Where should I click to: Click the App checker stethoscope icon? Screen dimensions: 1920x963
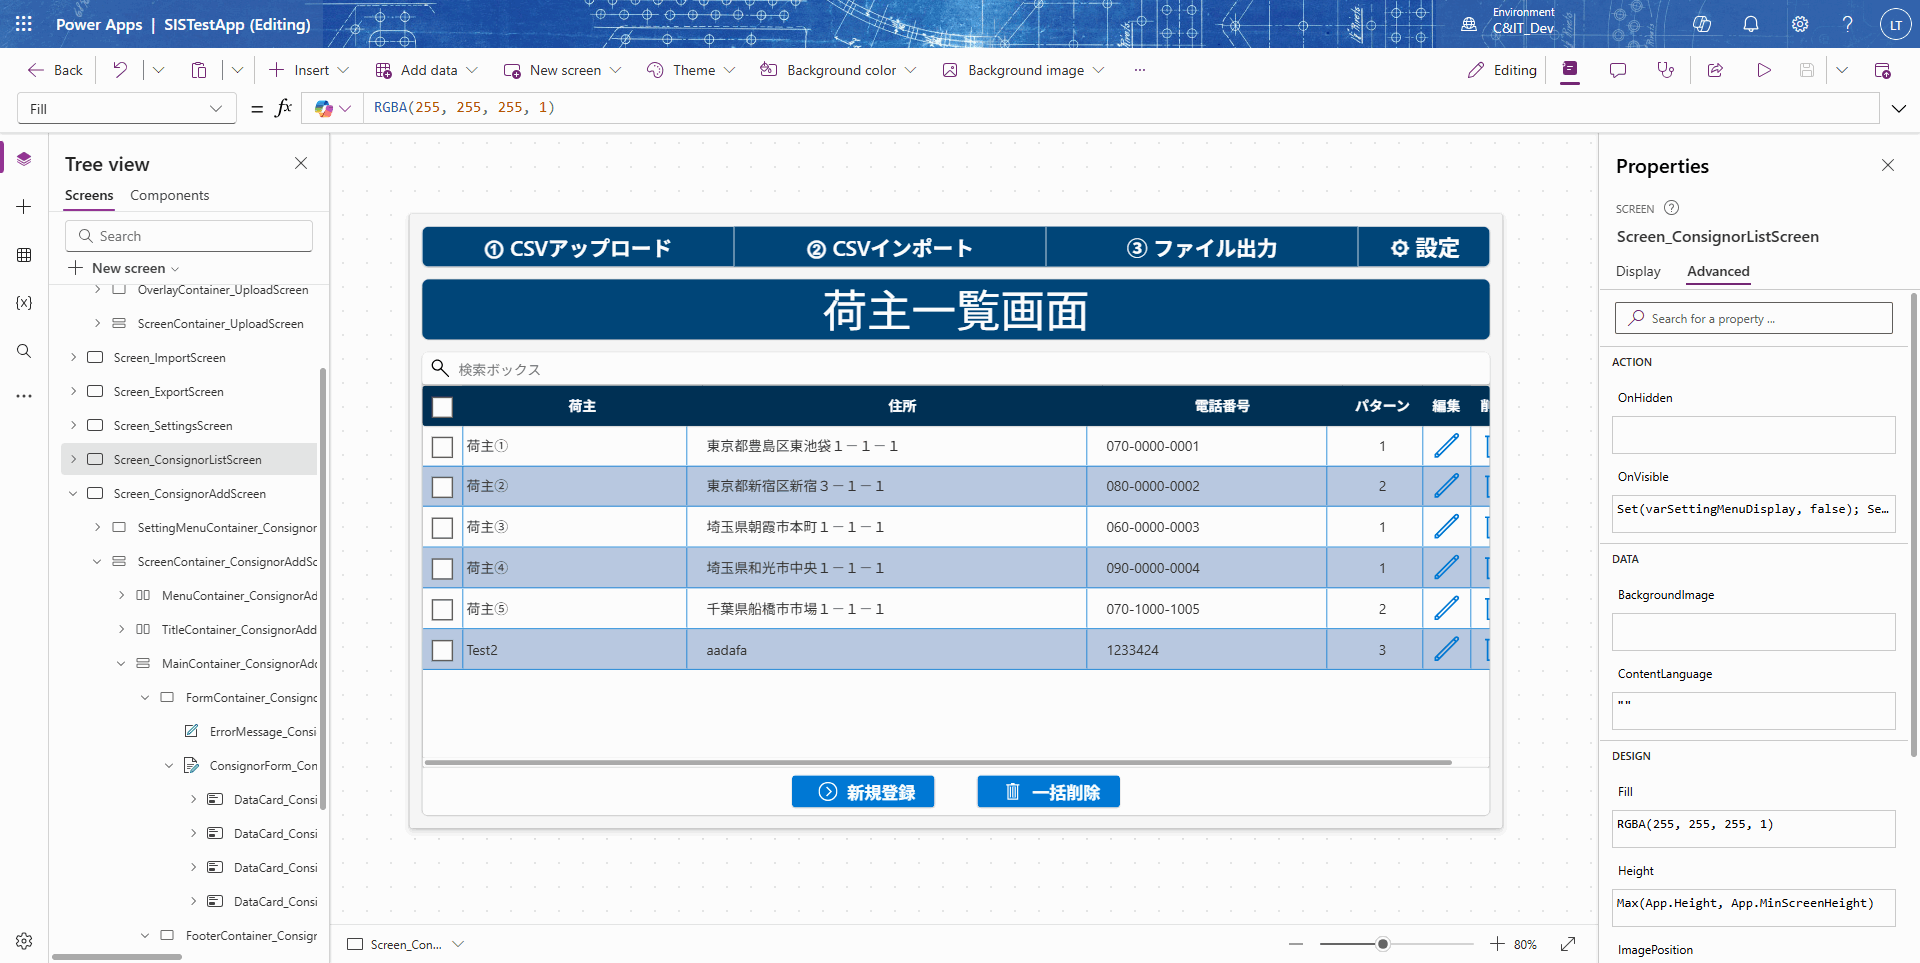point(1665,70)
